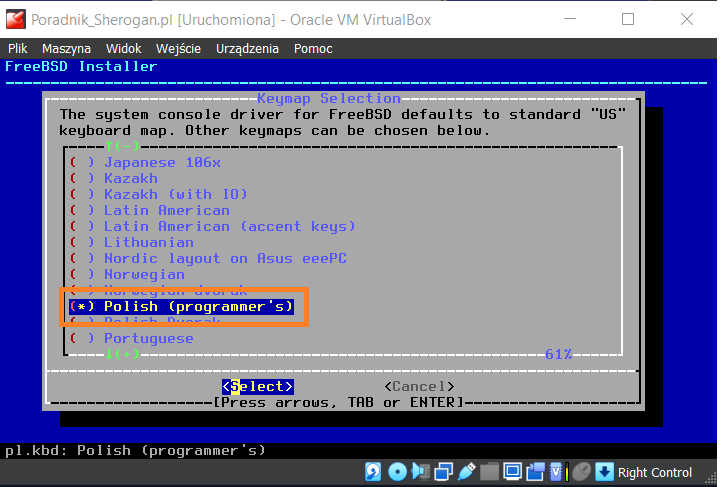Click the hard disk activity status icon
The height and width of the screenshot is (487, 722).
373,472
